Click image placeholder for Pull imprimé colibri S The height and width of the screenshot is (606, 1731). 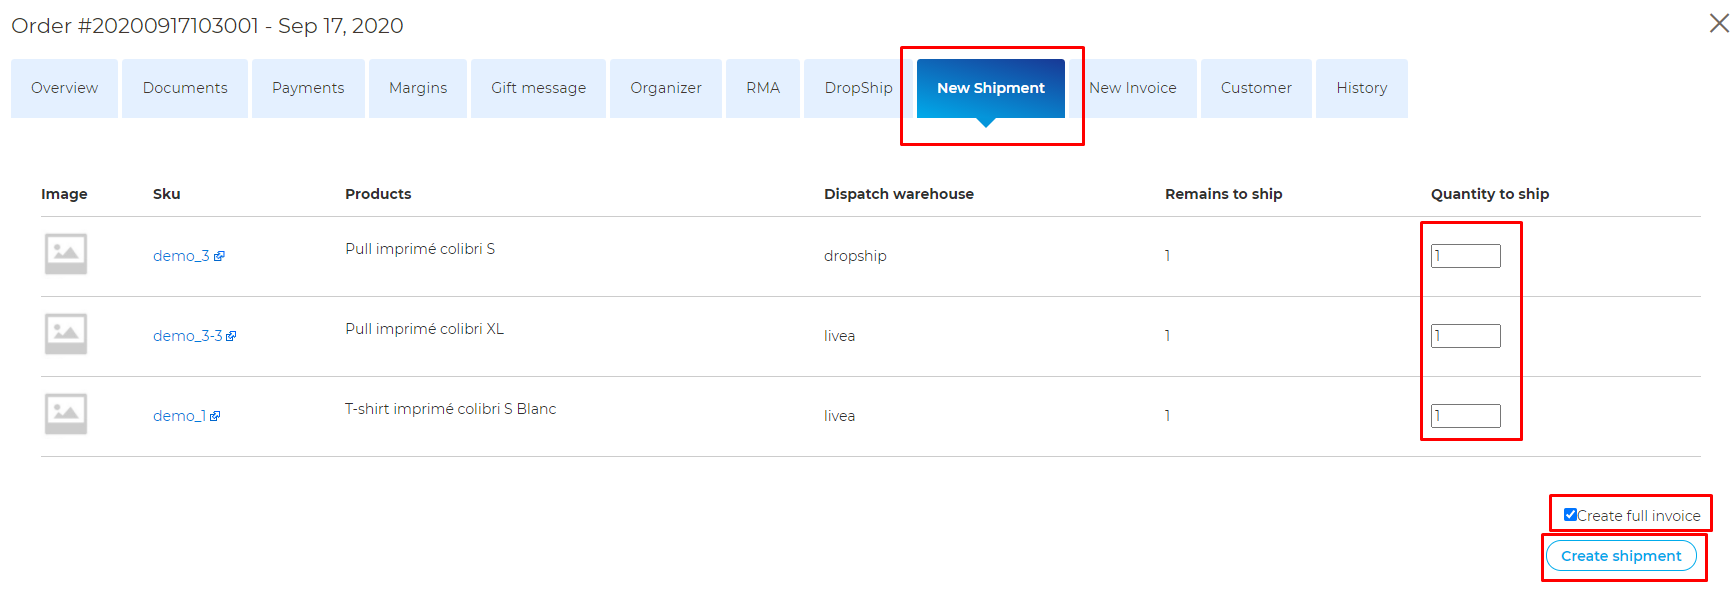[66, 254]
